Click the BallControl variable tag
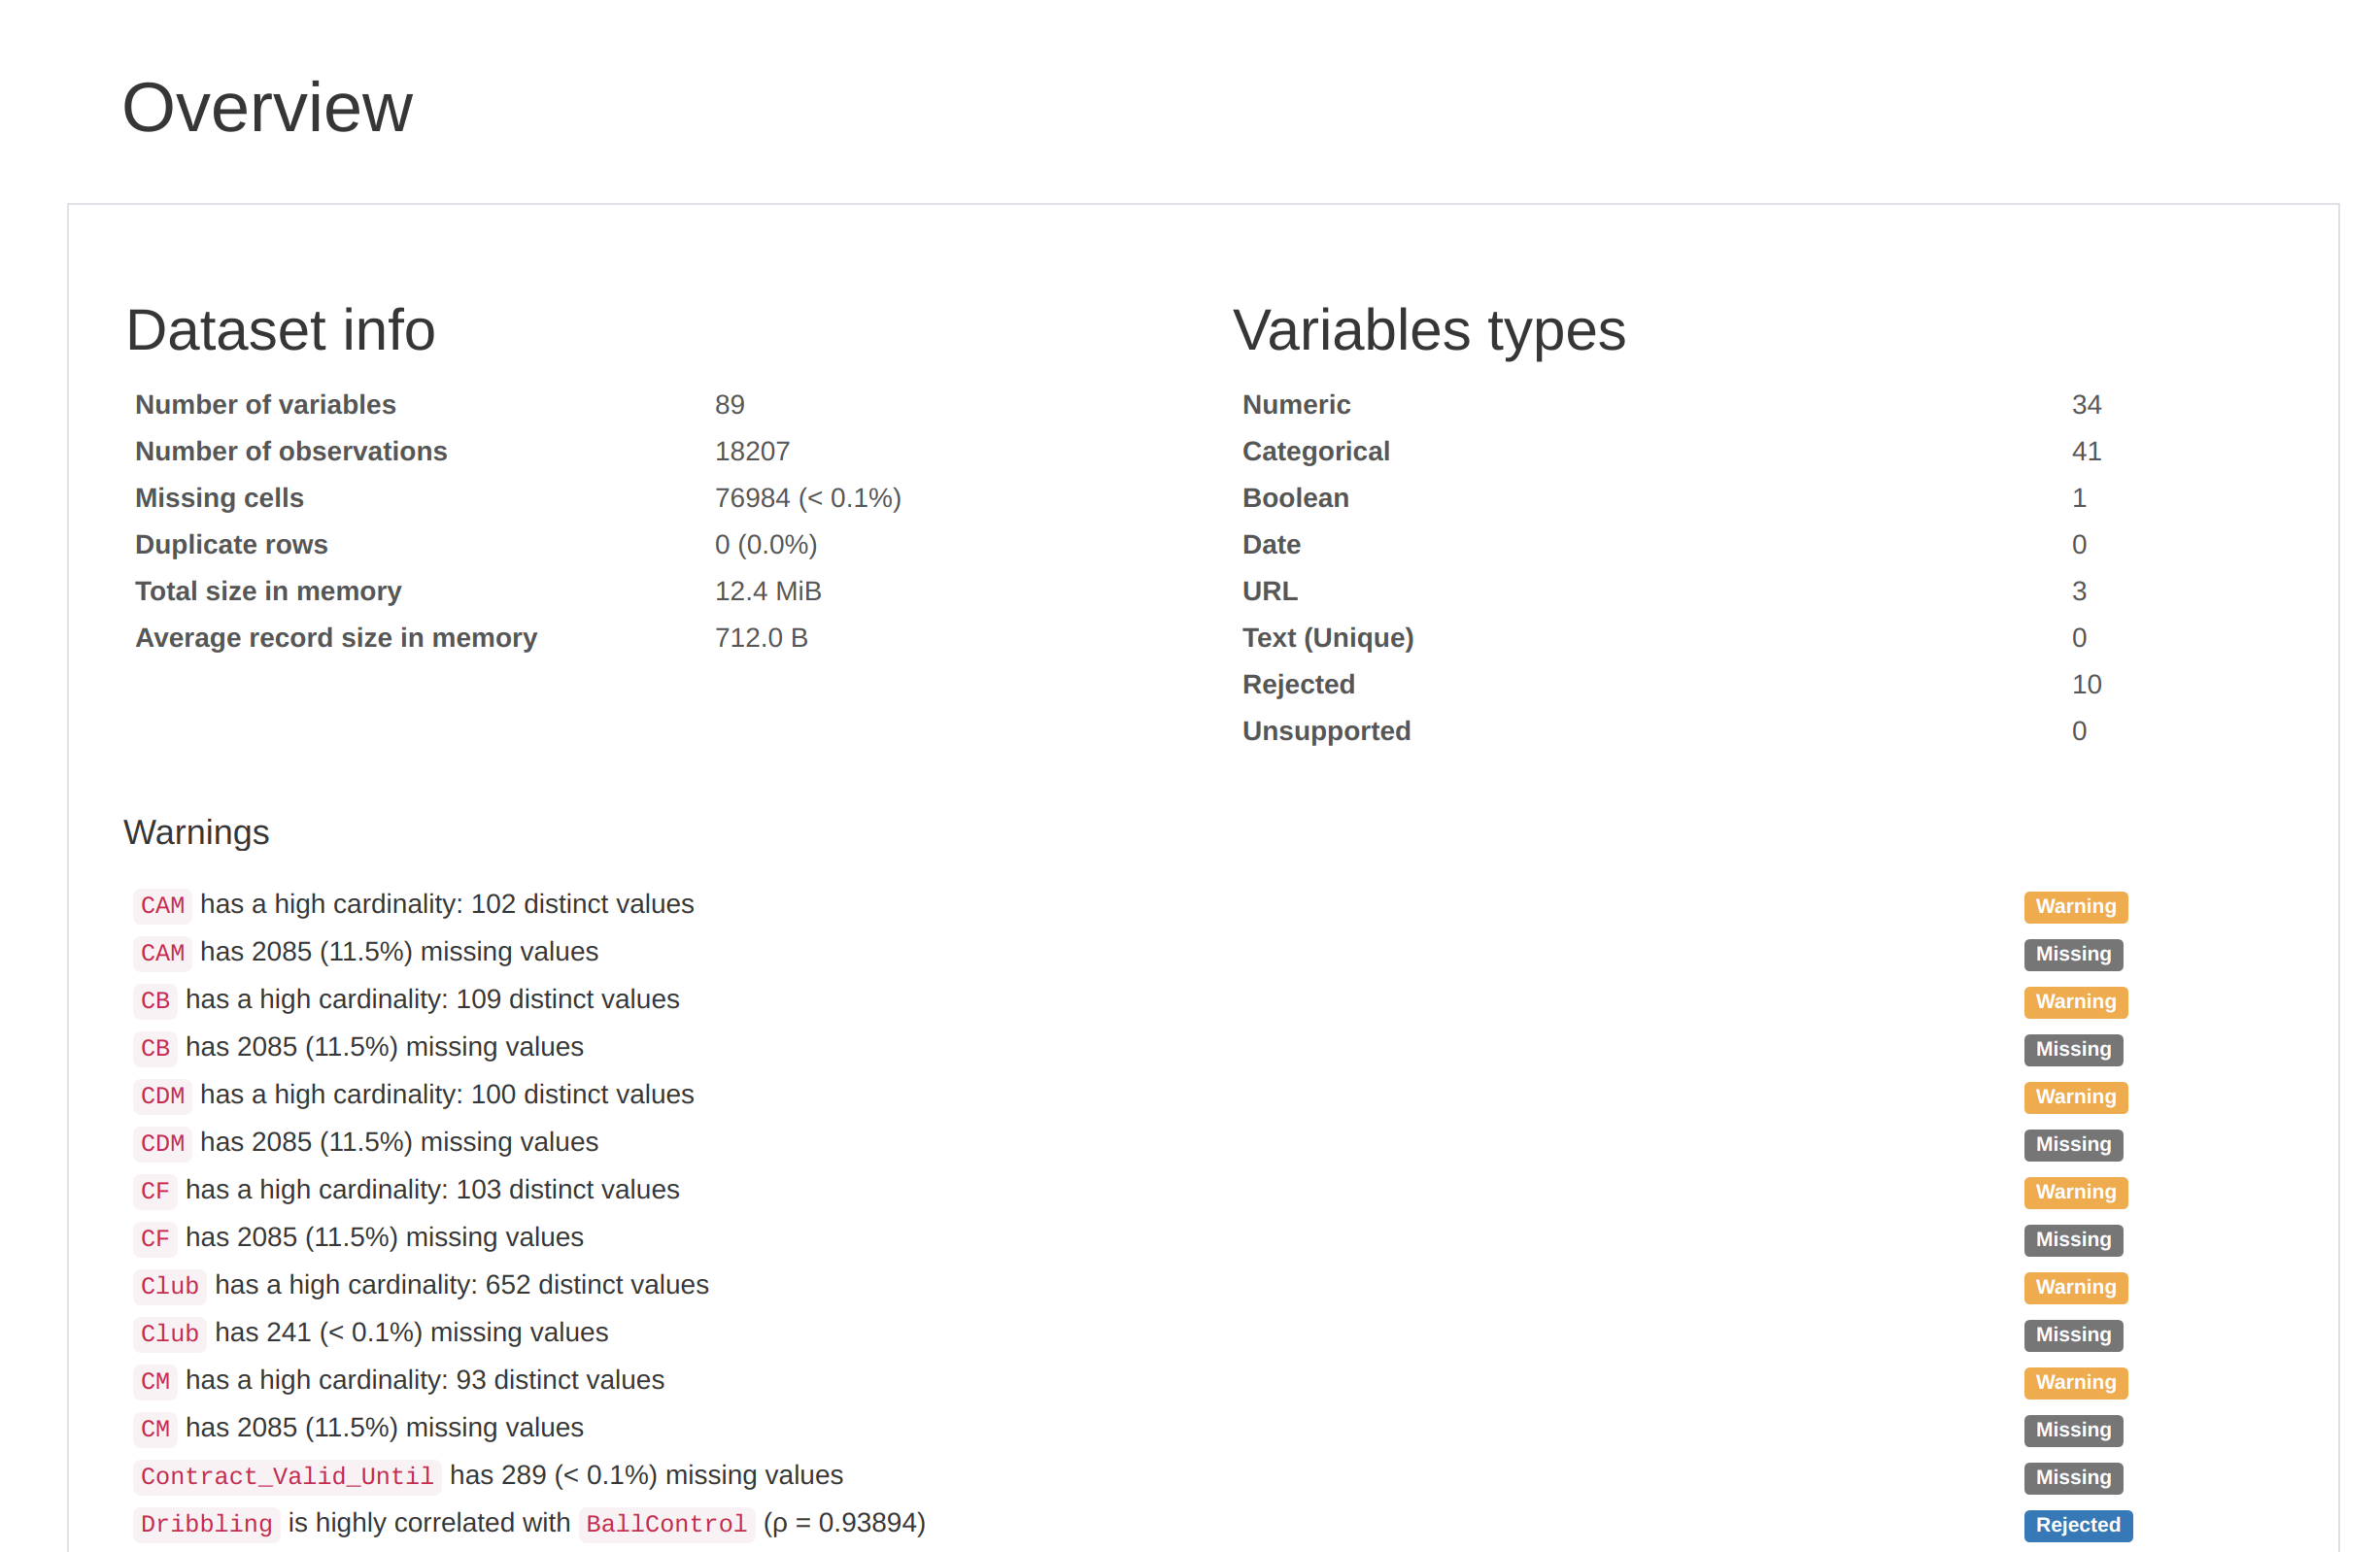 click(666, 1524)
